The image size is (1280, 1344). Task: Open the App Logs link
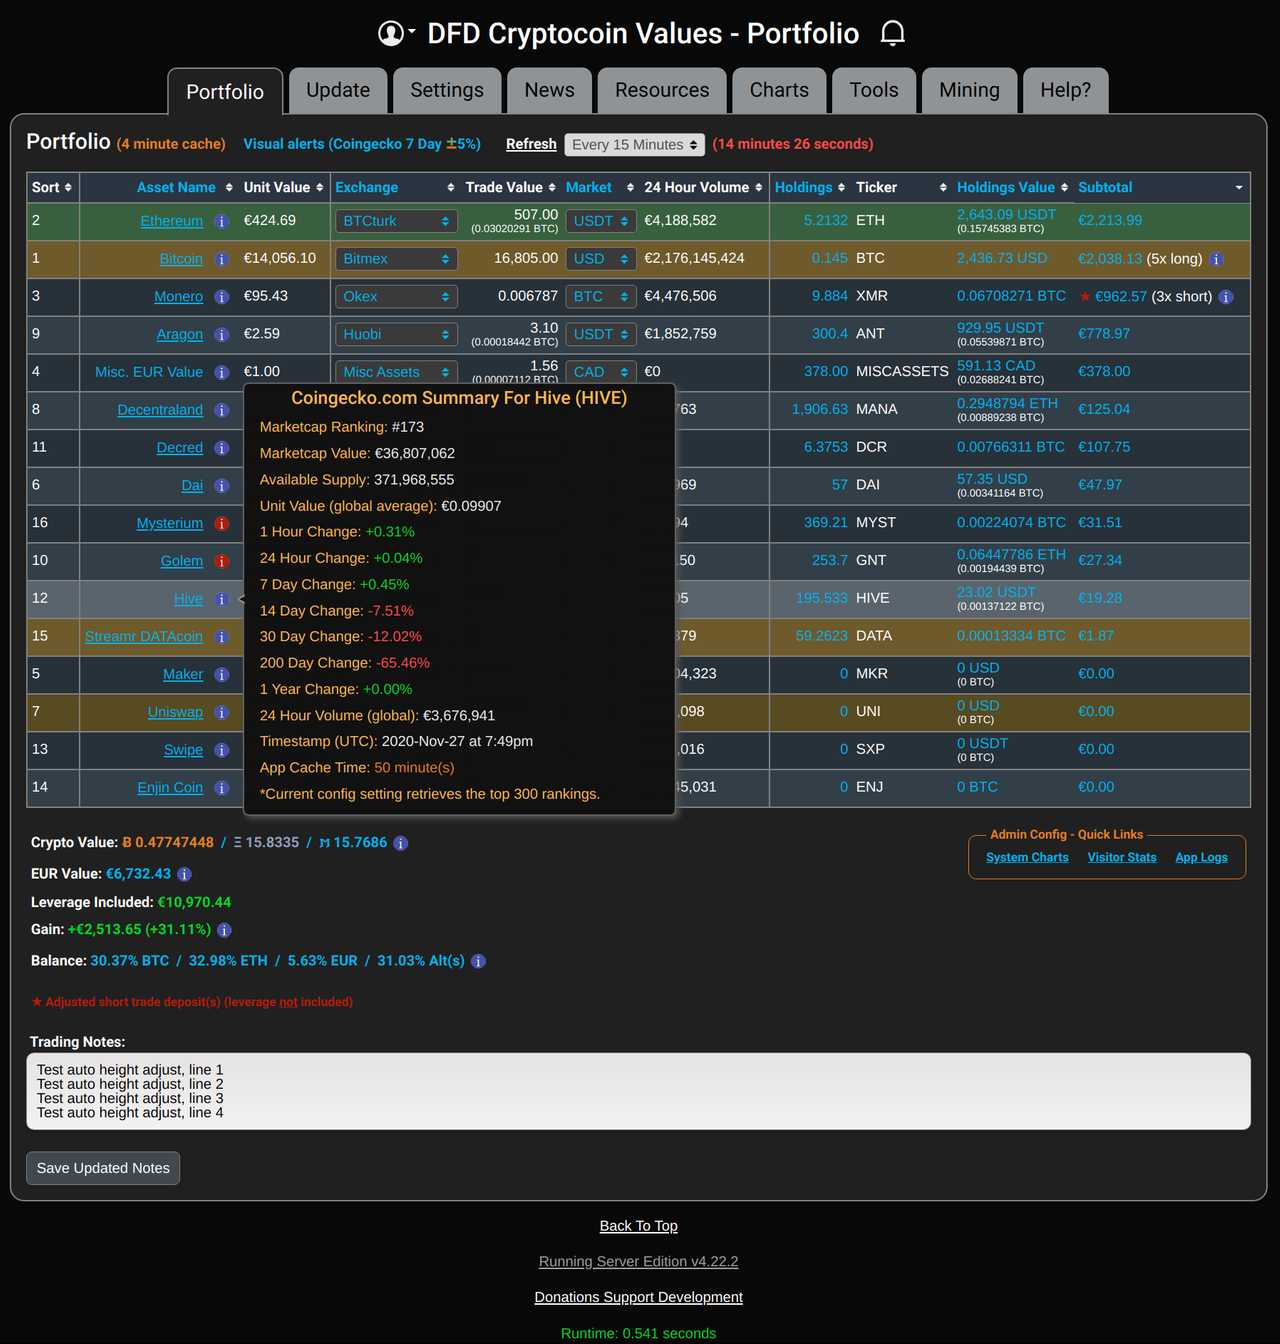pyautogui.click(x=1201, y=858)
